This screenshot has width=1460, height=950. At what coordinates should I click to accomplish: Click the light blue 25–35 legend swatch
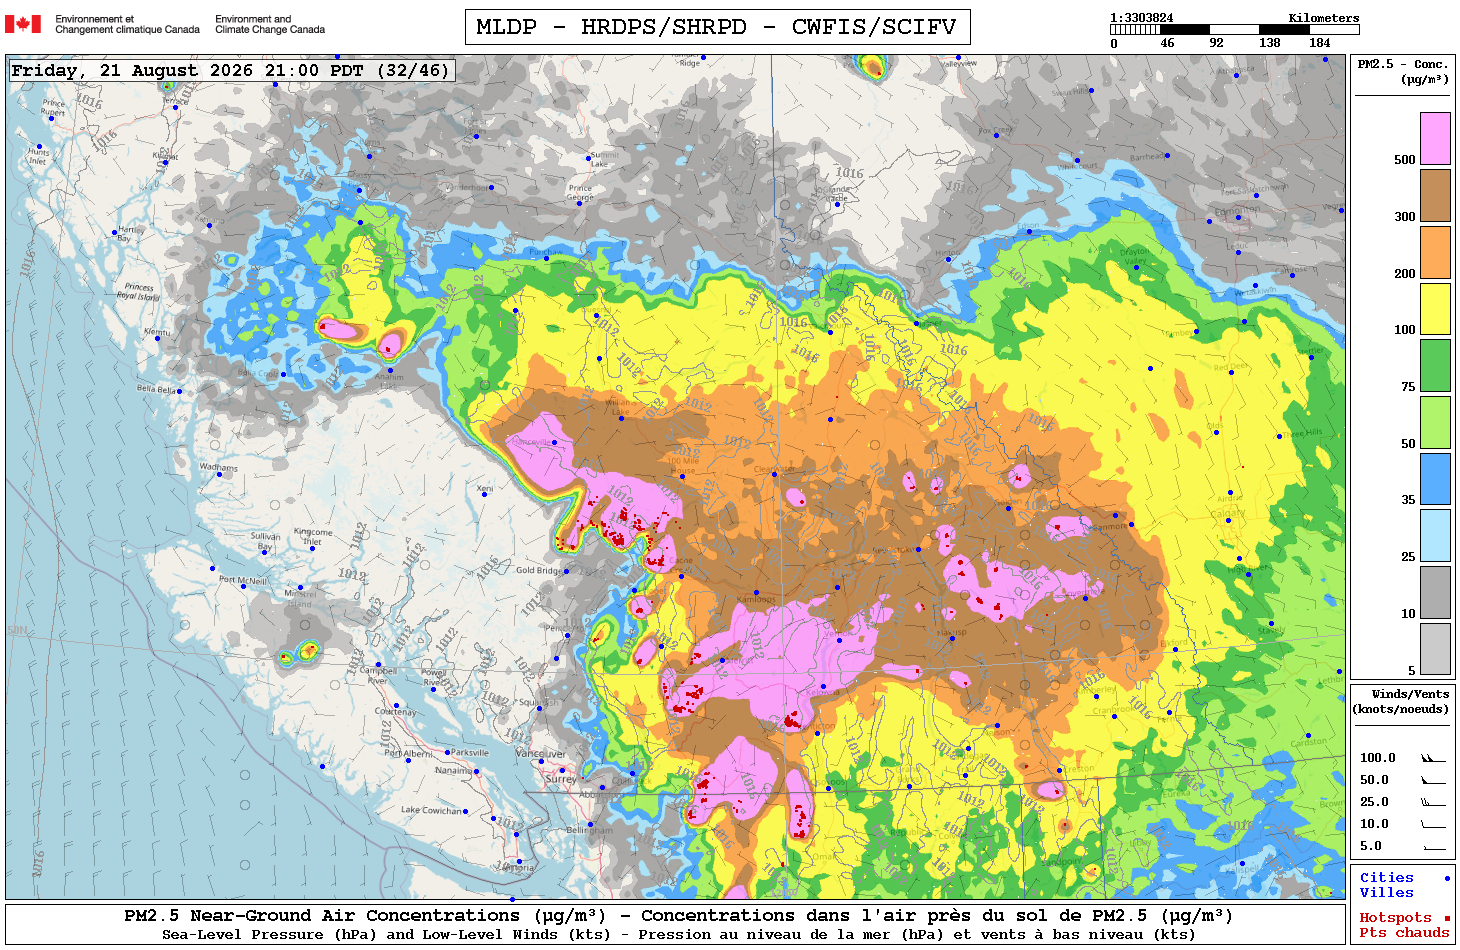(1435, 535)
